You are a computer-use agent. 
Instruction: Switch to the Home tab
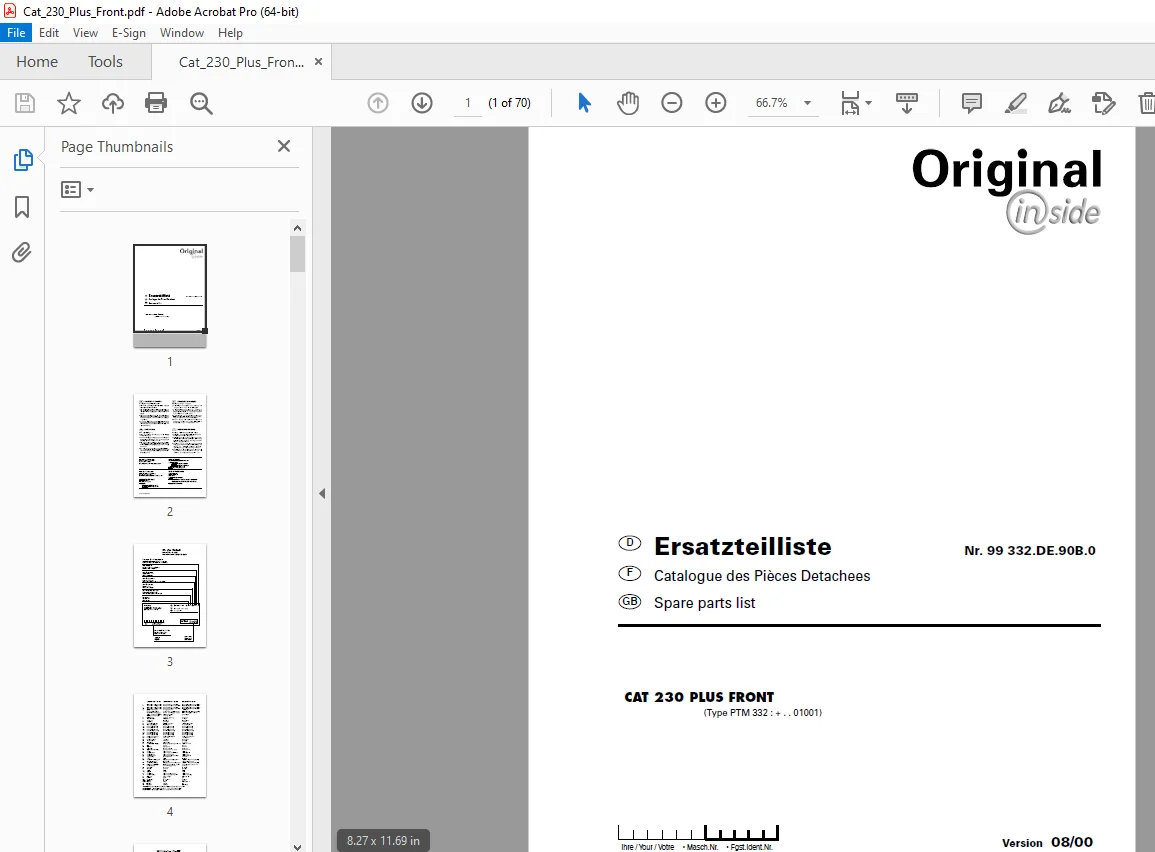(x=37, y=62)
